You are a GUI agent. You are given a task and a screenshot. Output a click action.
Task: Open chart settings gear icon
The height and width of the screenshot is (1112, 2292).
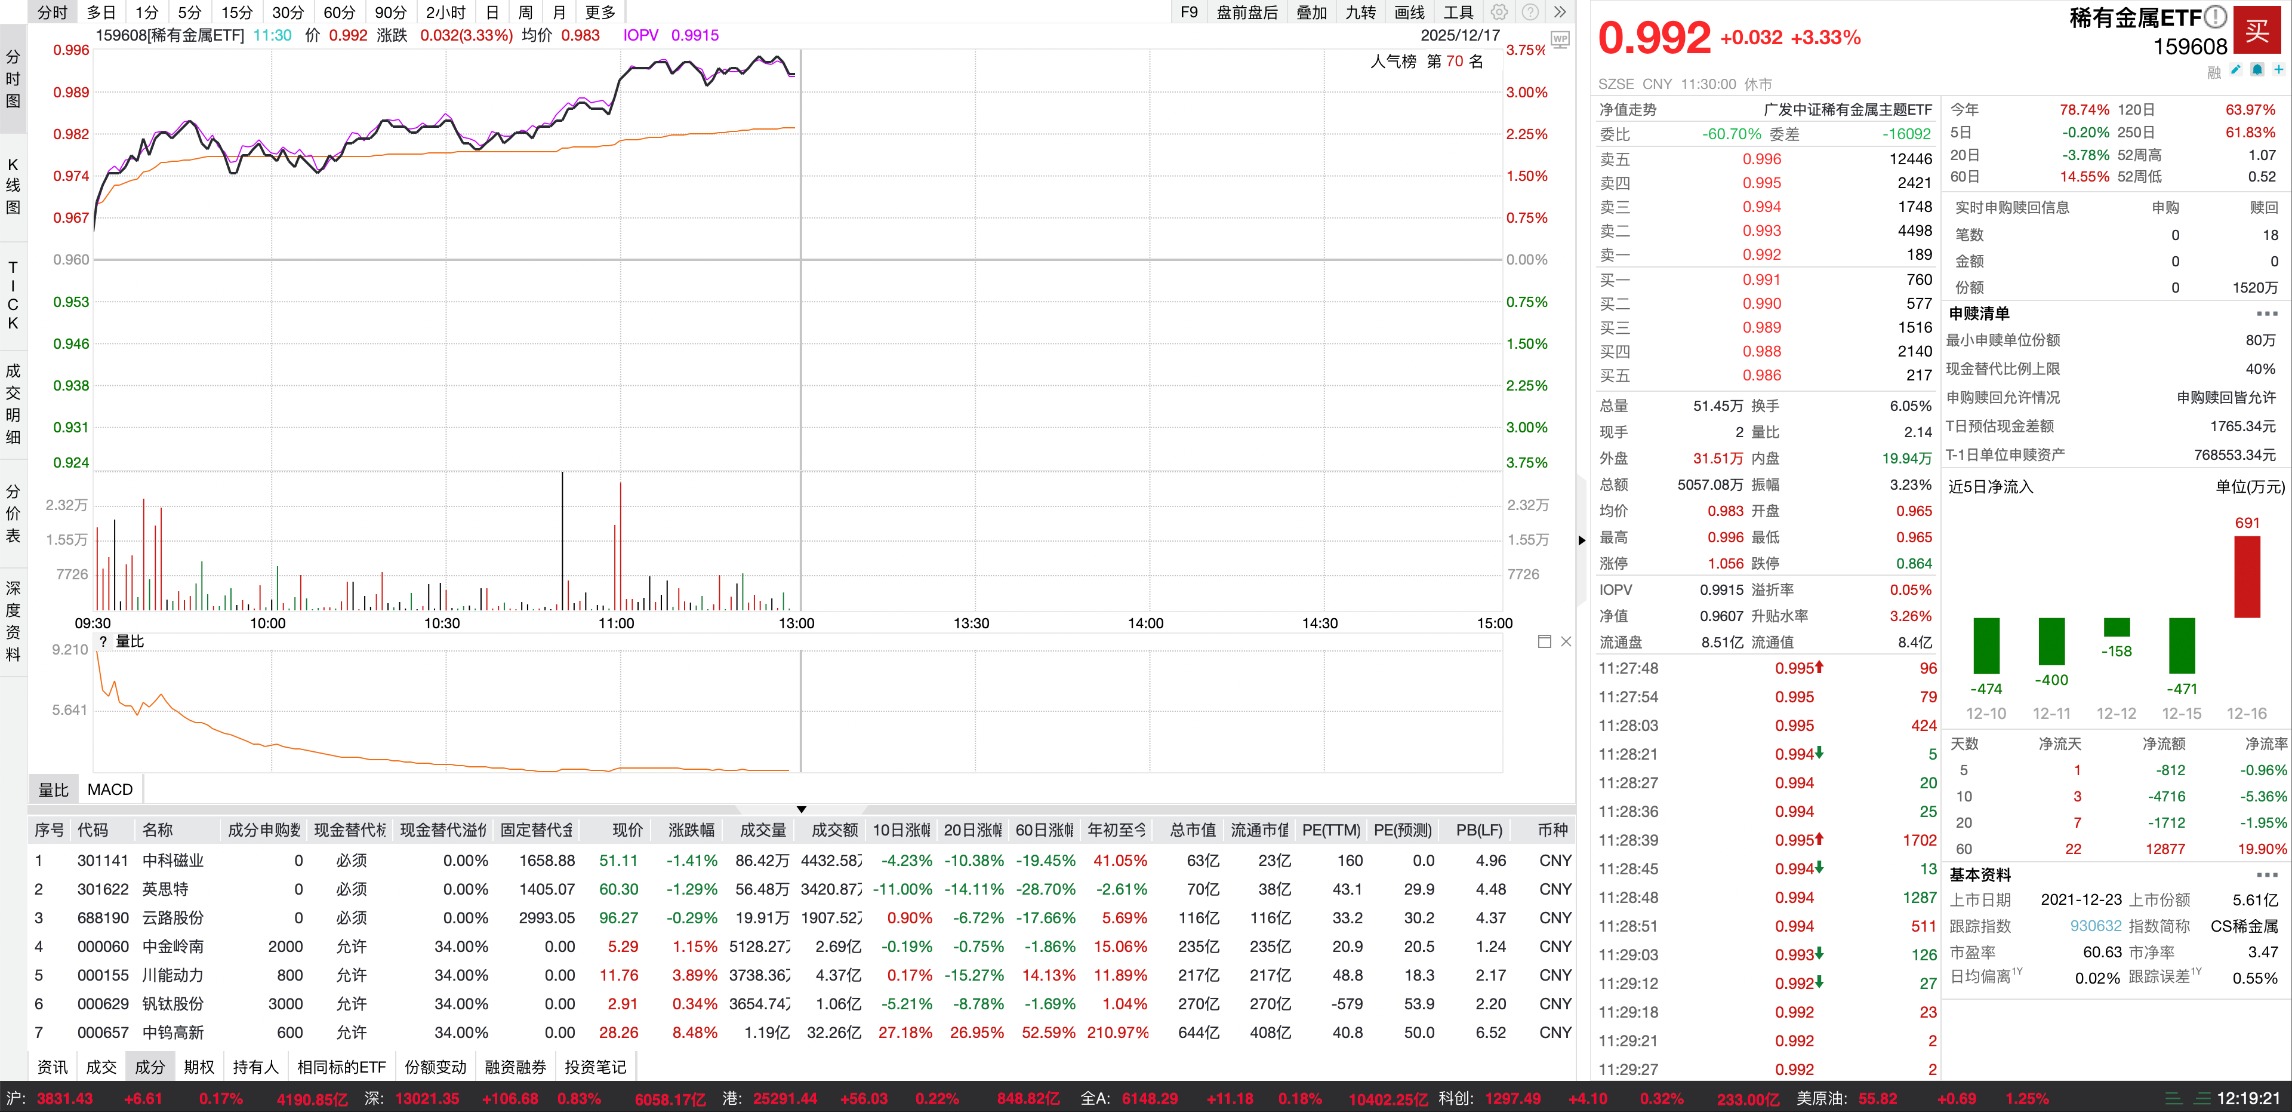pos(1499,12)
